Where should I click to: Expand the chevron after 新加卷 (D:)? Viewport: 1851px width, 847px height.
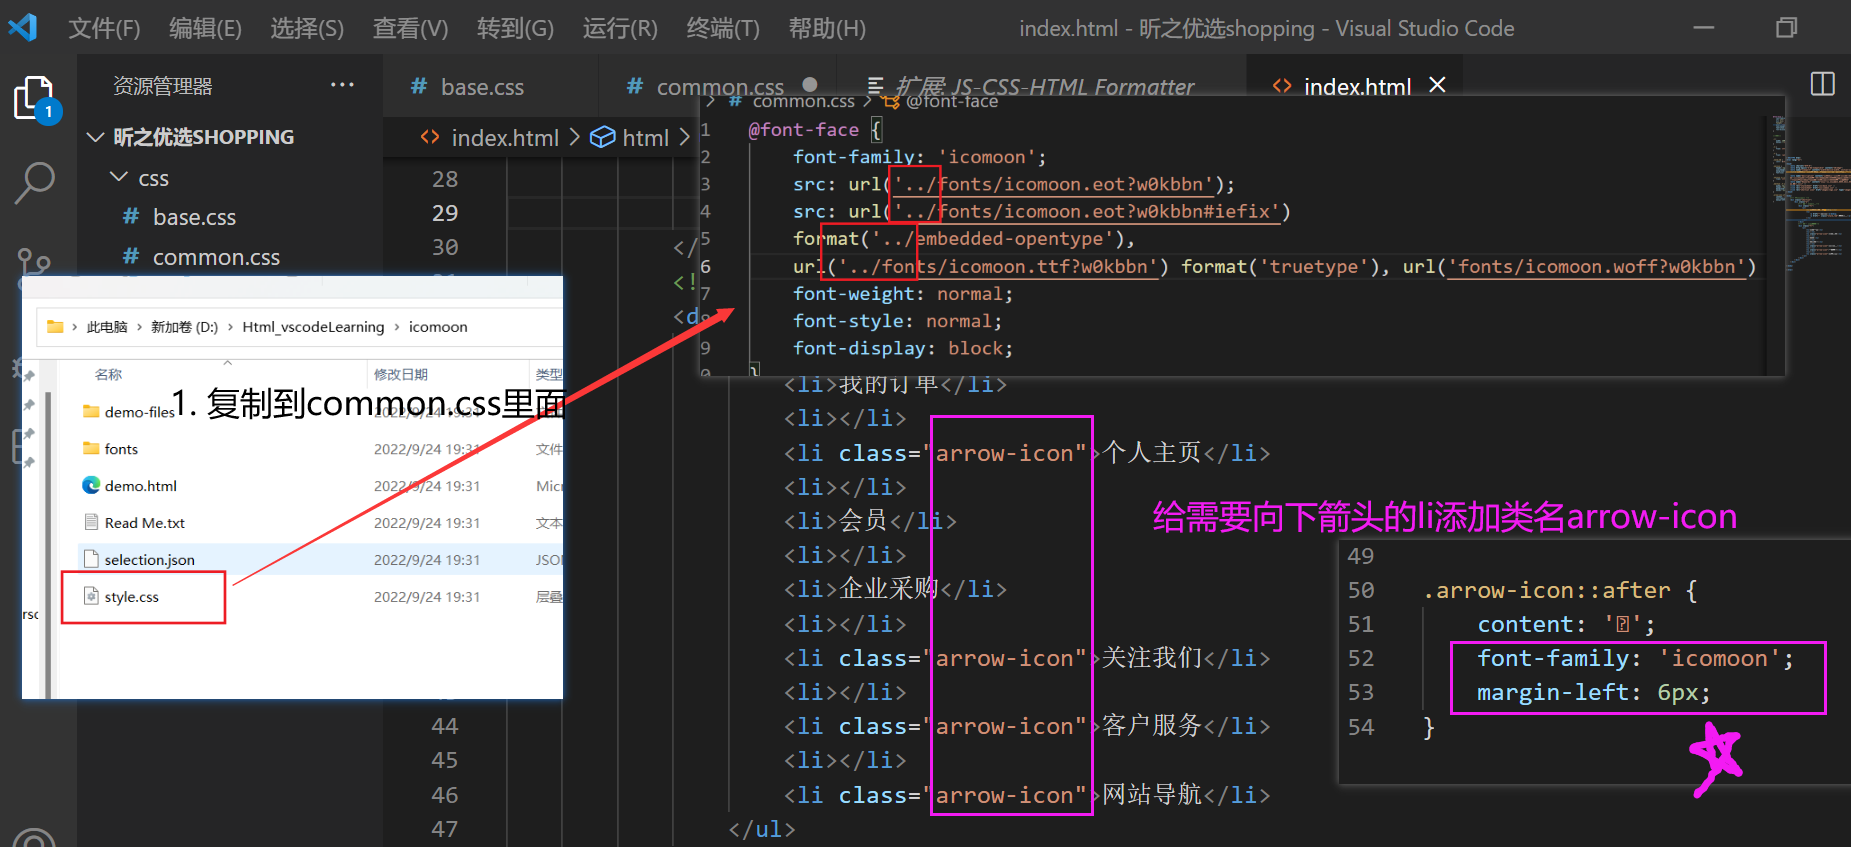click(x=231, y=327)
